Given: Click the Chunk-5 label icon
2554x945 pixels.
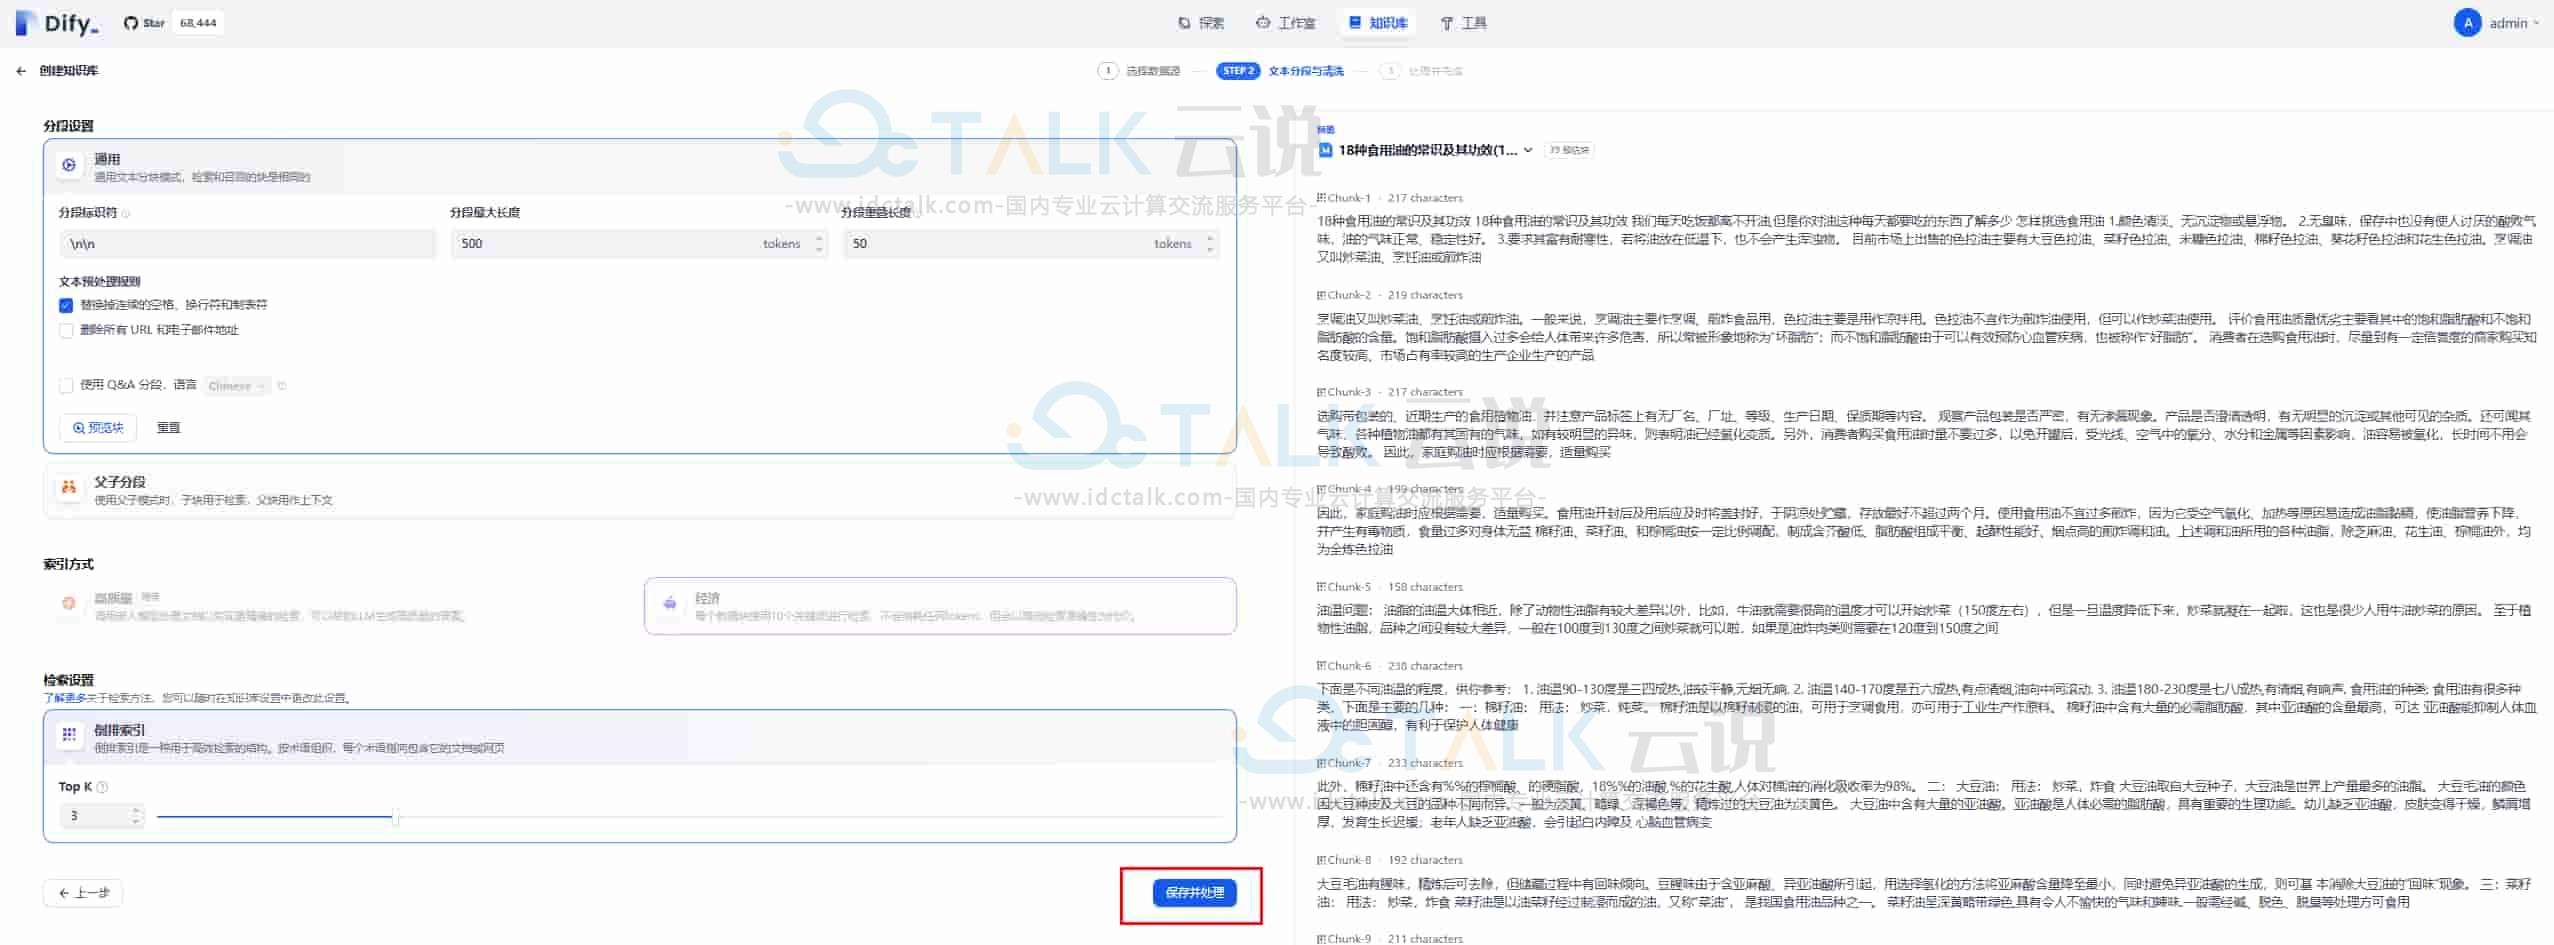Looking at the screenshot, I should click(1321, 587).
